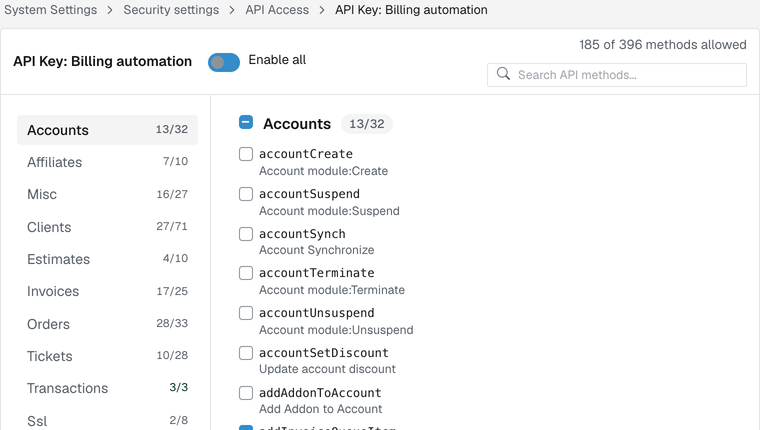Image resolution: width=760 pixels, height=430 pixels.
Task: Toggle the Enable all switch
Action: (224, 62)
